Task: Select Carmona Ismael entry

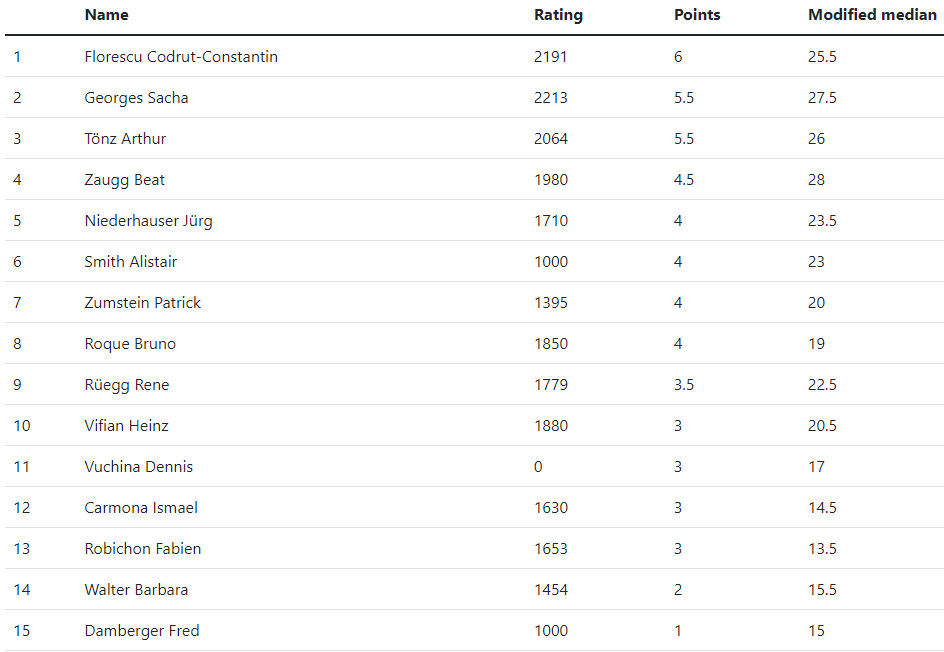Action: (x=141, y=508)
